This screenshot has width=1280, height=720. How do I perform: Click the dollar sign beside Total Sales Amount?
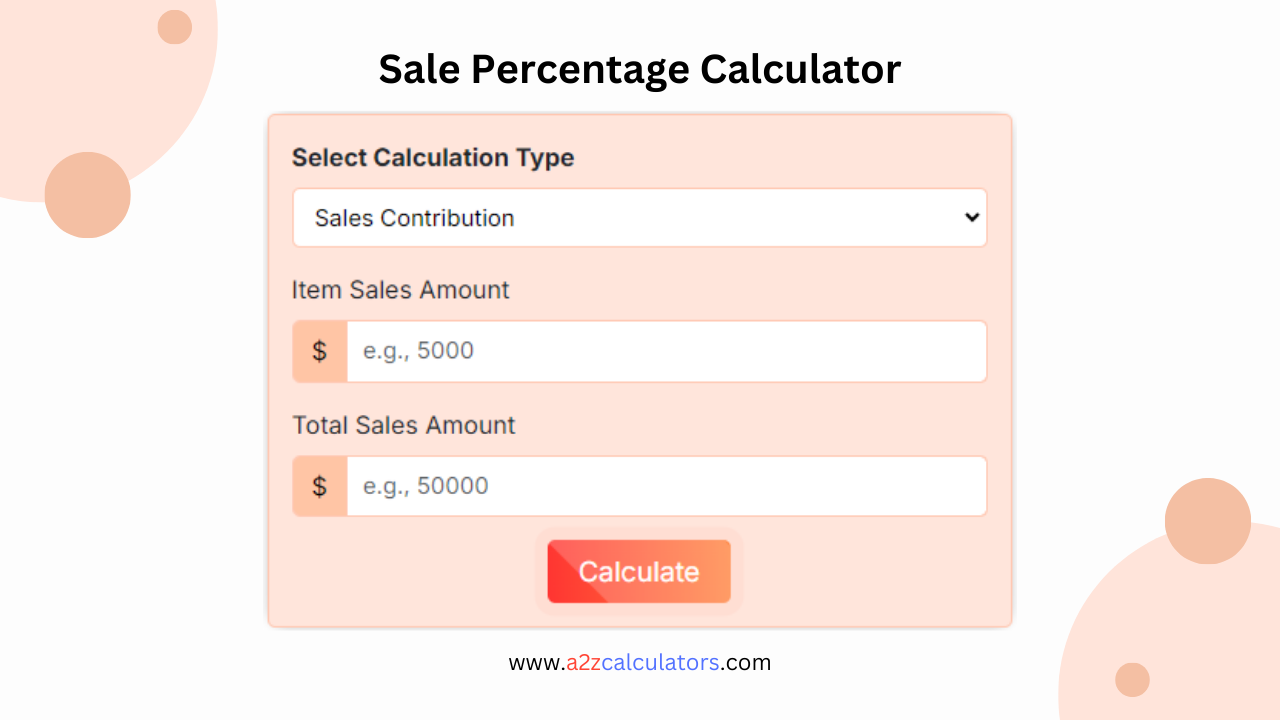(319, 486)
